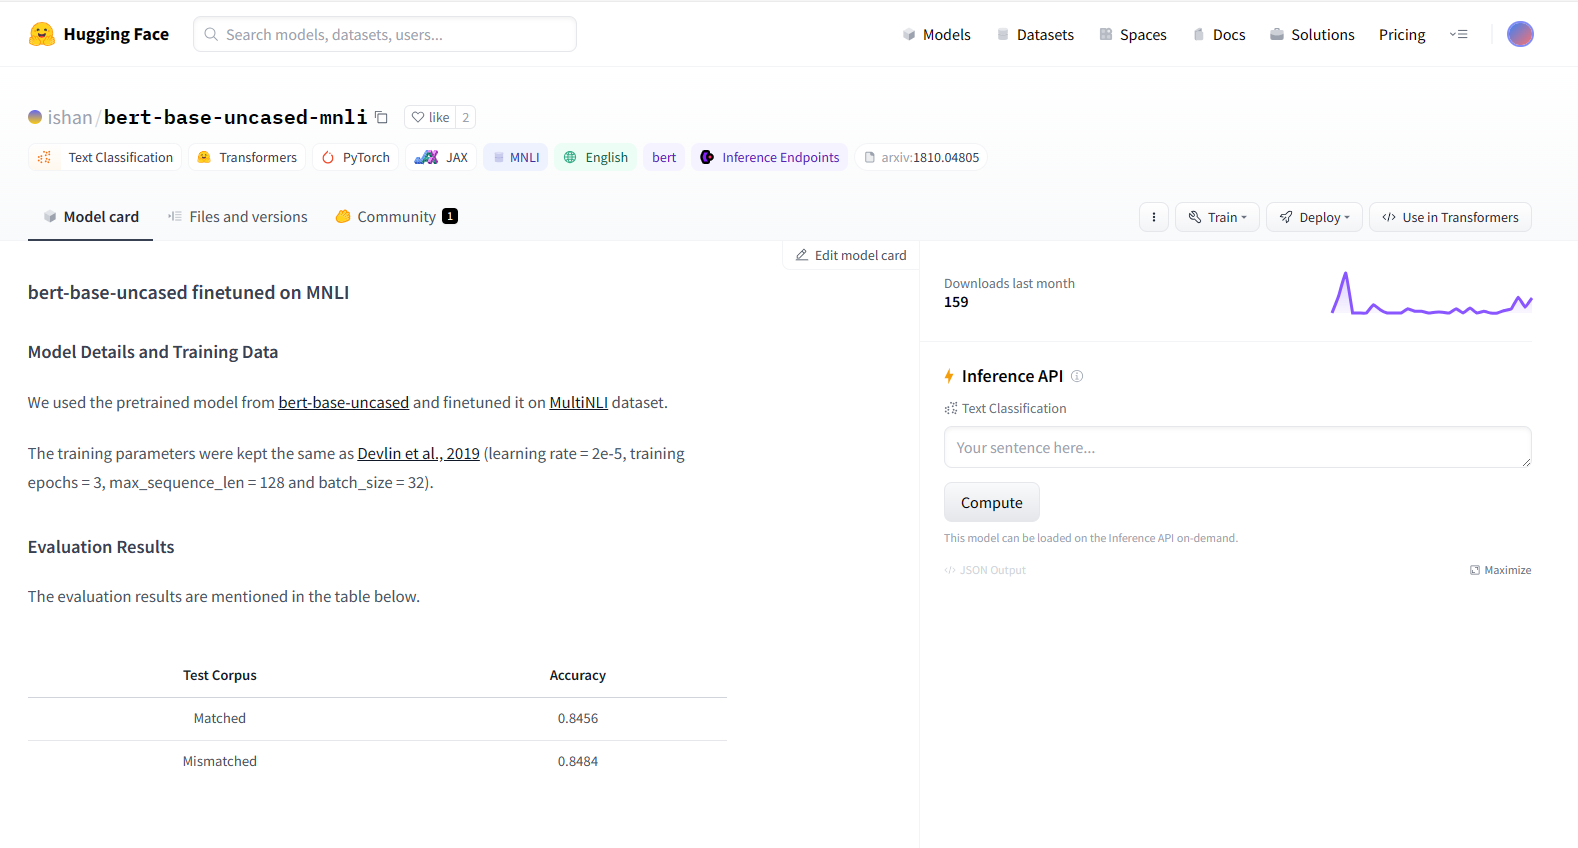This screenshot has width=1578, height=848.
Task: Click the Mismatched accuracy 0.8484 cell
Action: [x=578, y=761]
